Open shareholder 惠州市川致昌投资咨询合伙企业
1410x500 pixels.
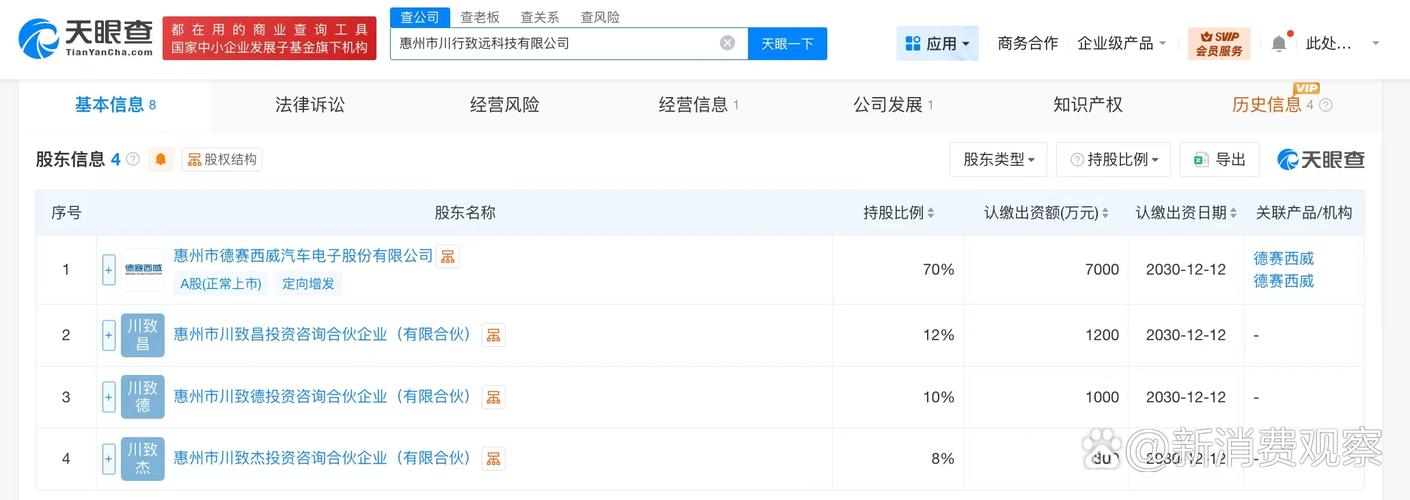point(322,335)
